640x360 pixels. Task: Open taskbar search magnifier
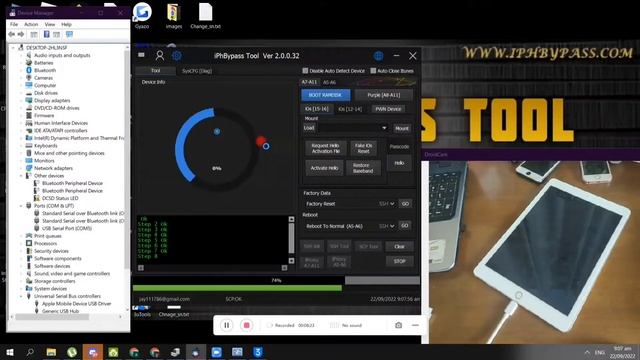(30, 352)
